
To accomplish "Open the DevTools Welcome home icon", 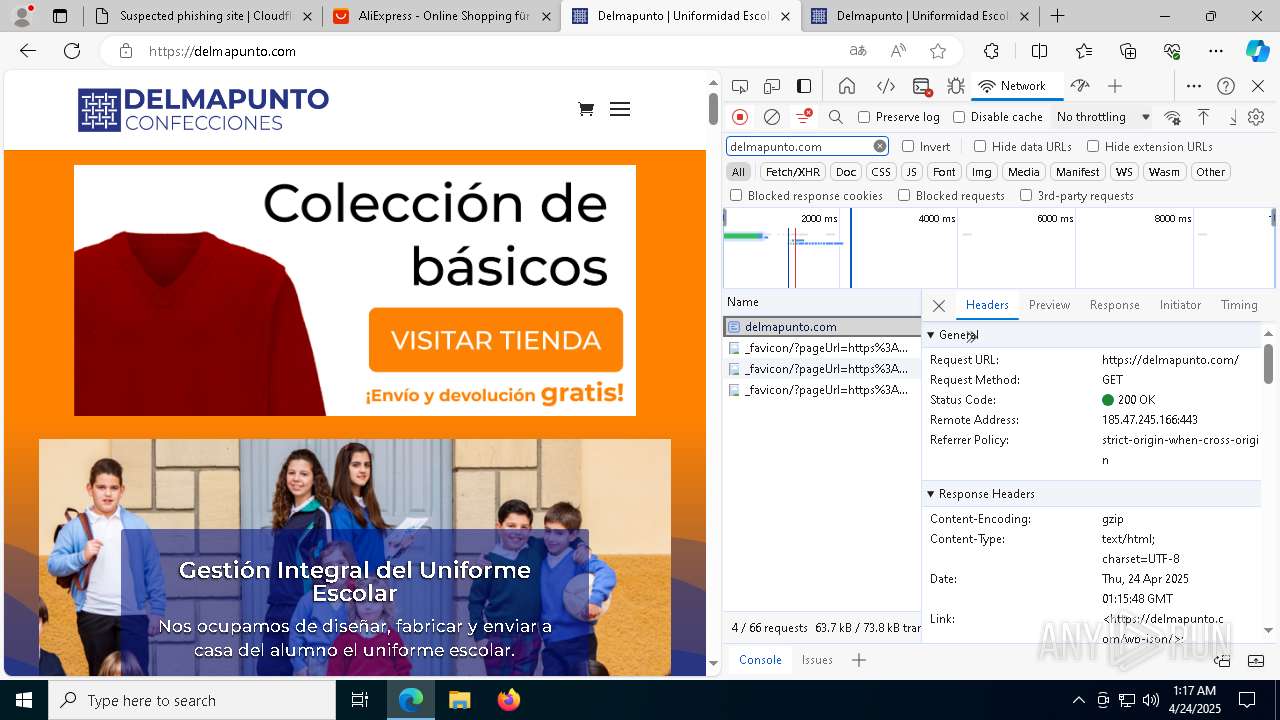I will [847, 86].
